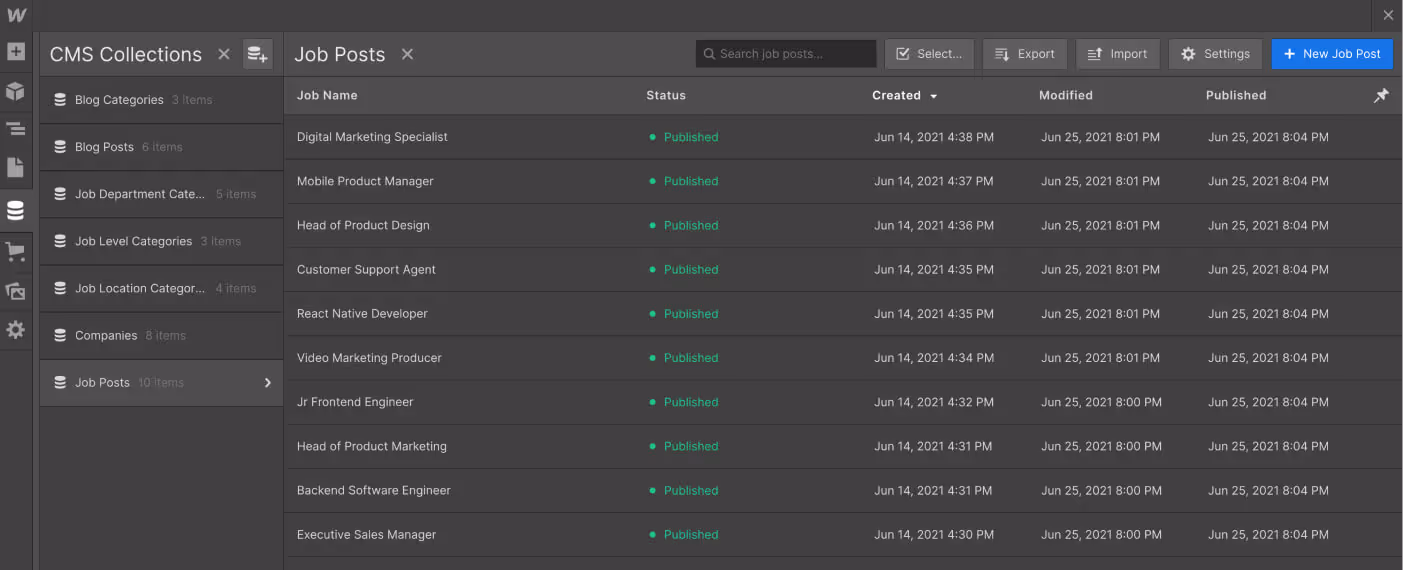Screen dimensions: 1403x570
Task: Open the Symbols cube panel
Action: click(x=15, y=91)
